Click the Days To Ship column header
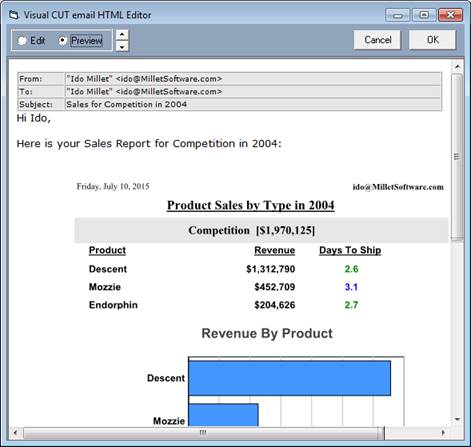 [350, 250]
